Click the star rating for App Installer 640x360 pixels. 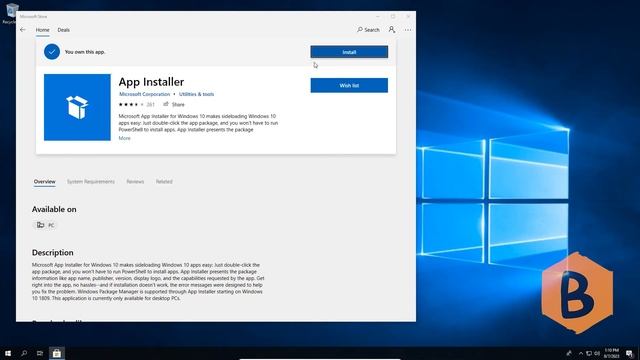pyautogui.click(x=131, y=104)
